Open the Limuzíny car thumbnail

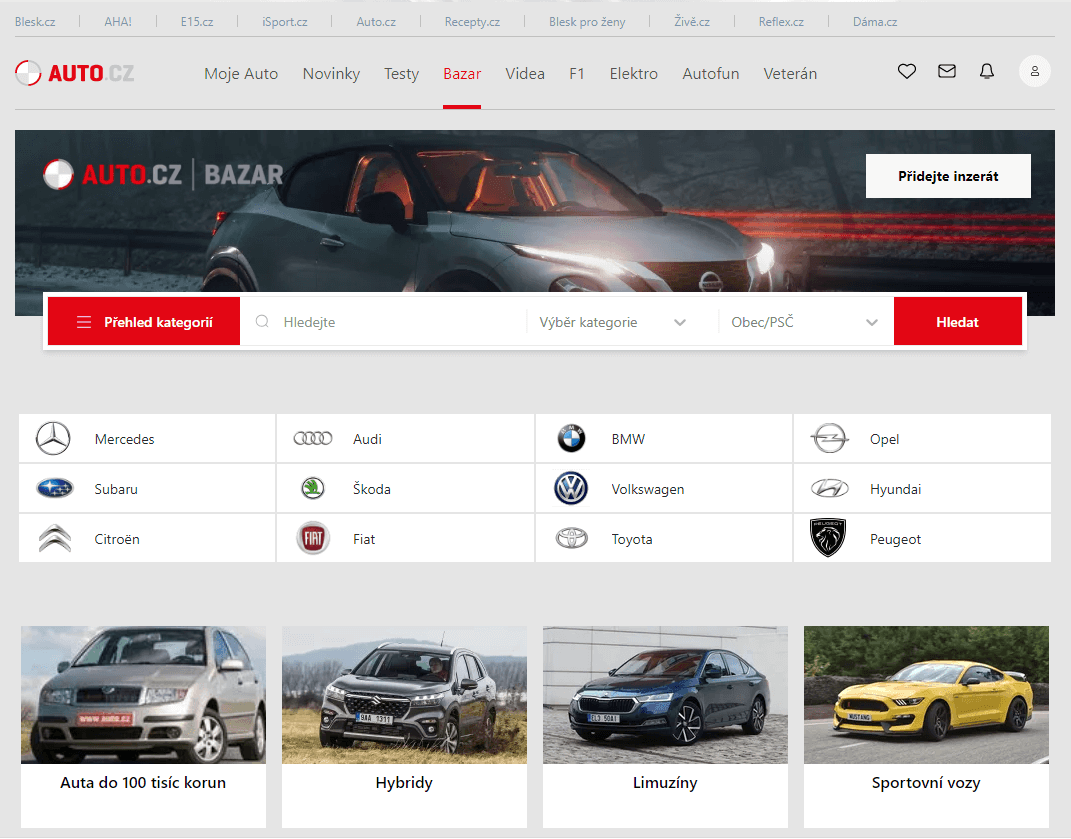coord(665,695)
